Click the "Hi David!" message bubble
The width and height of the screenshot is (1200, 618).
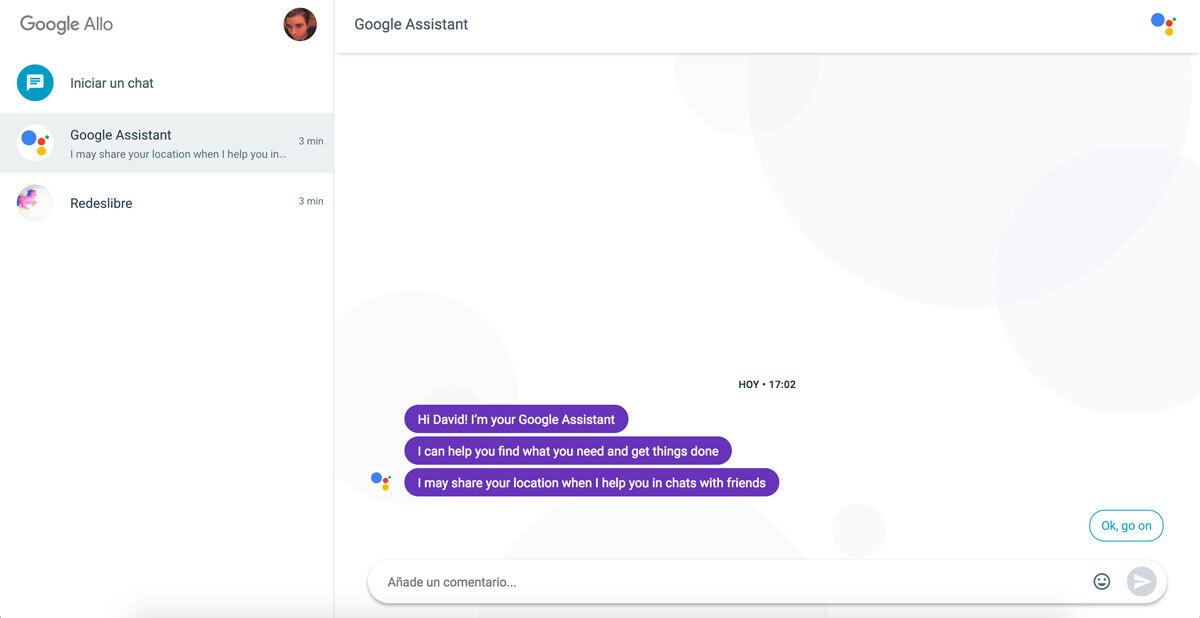[516, 420]
